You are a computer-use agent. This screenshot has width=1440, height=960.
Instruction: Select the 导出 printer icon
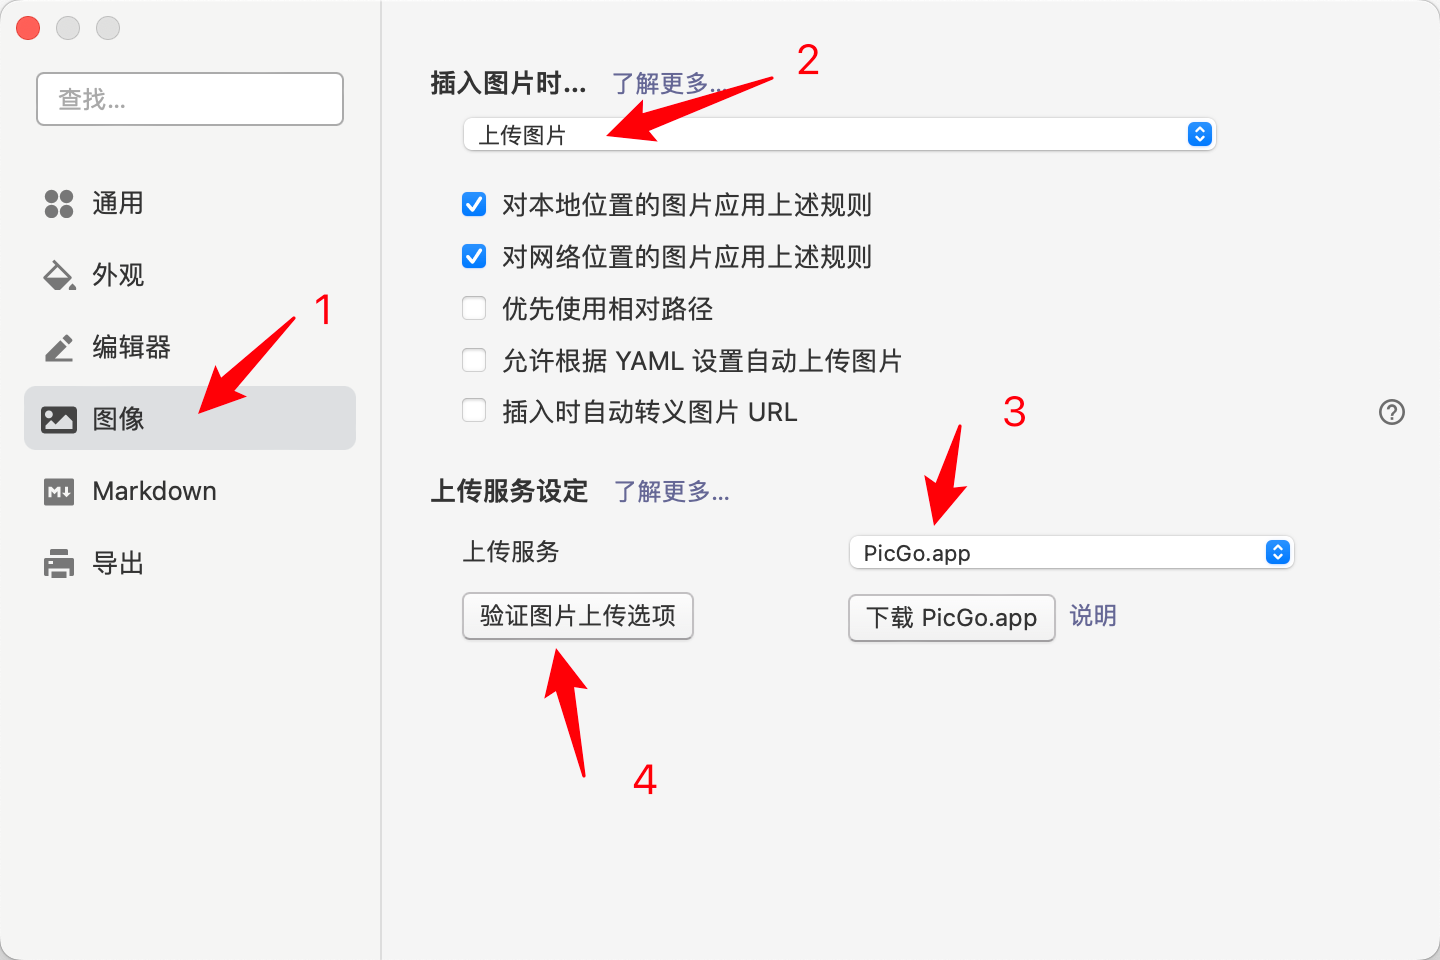click(x=59, y=563)
